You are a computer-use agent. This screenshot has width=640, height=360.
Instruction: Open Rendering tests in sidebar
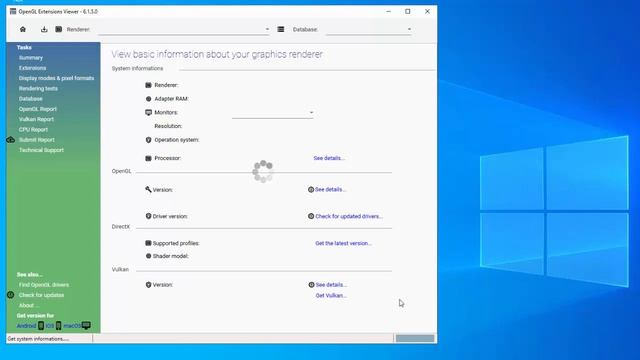tap(38, 89)
